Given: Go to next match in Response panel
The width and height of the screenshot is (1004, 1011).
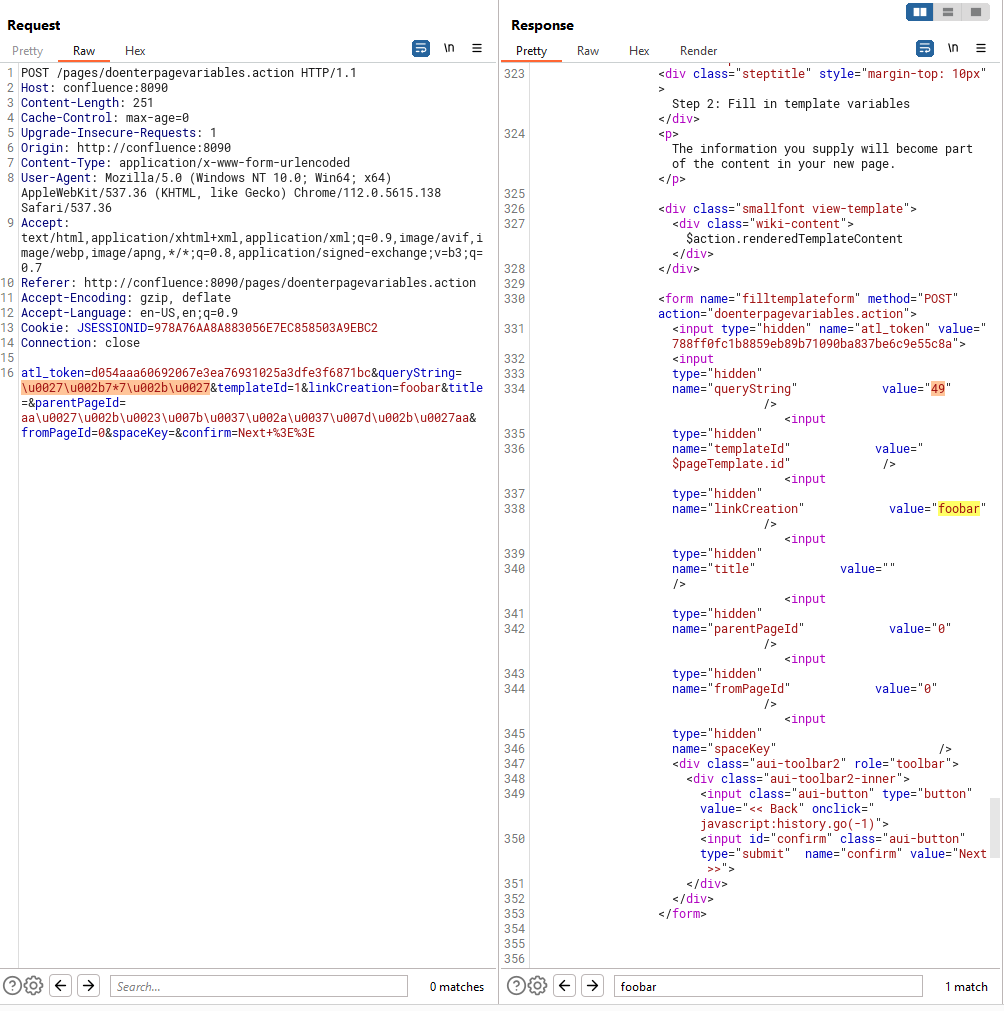Looking at the screenshot, I should (x=593, y=986).
